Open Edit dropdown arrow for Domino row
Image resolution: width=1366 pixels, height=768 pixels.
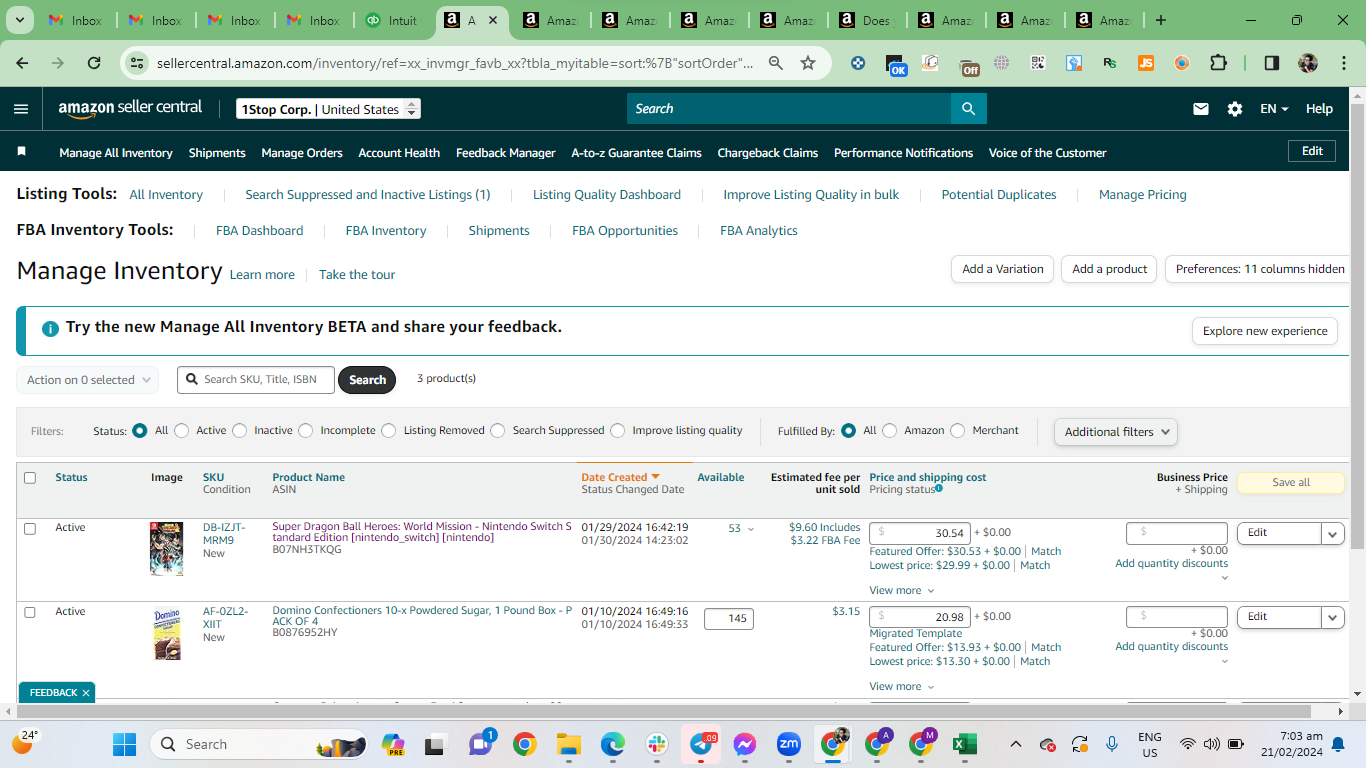(1333, 618)
